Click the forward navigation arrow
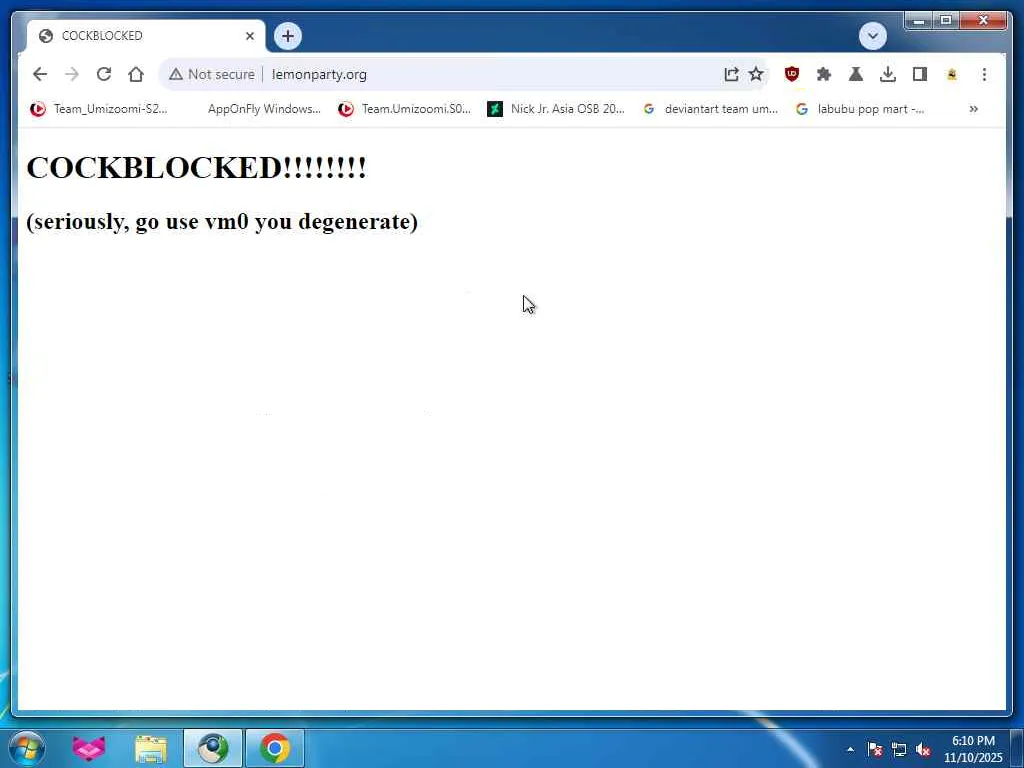Image resolution: width=1024 pixels, height=768 pixels. [72, 74]
